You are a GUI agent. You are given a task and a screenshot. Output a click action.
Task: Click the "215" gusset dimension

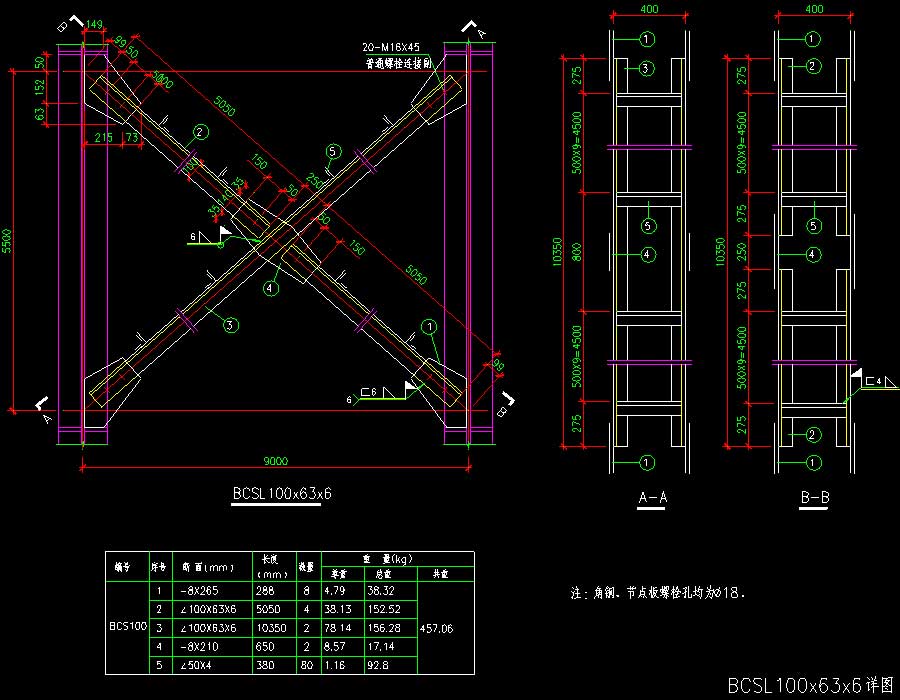(103, 137)
